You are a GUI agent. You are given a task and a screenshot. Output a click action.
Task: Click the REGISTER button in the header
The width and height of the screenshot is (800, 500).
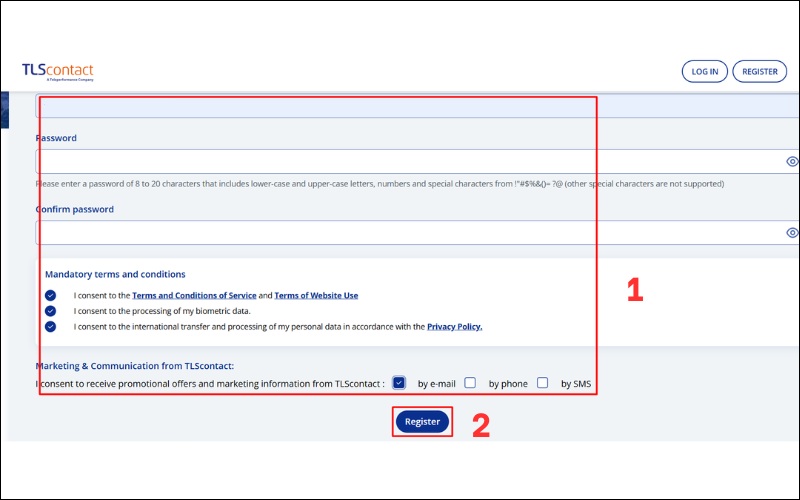(x=760, y=71)
